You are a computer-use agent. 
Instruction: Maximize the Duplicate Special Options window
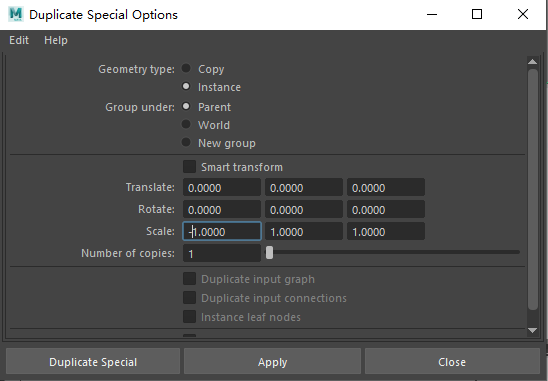pos(477,14)
